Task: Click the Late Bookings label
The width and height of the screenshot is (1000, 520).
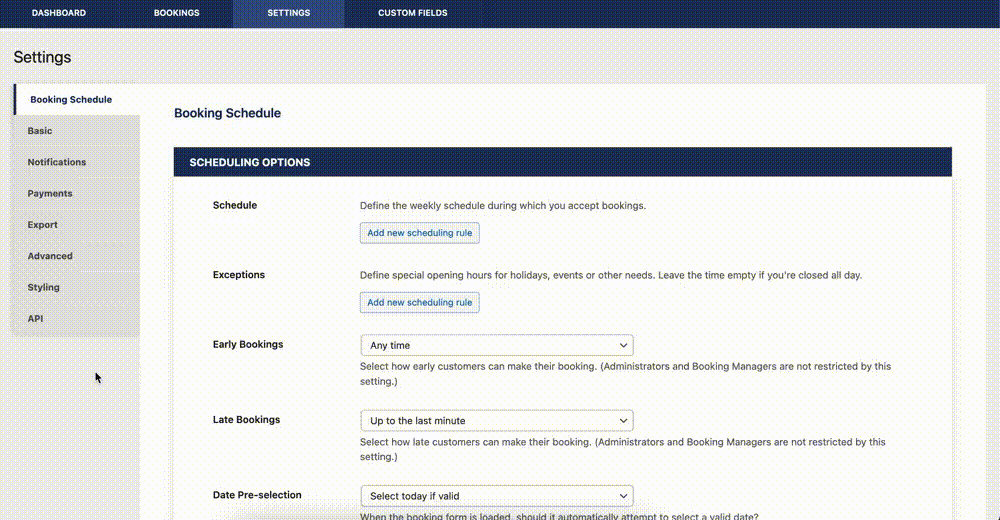Action: (246, 419)
